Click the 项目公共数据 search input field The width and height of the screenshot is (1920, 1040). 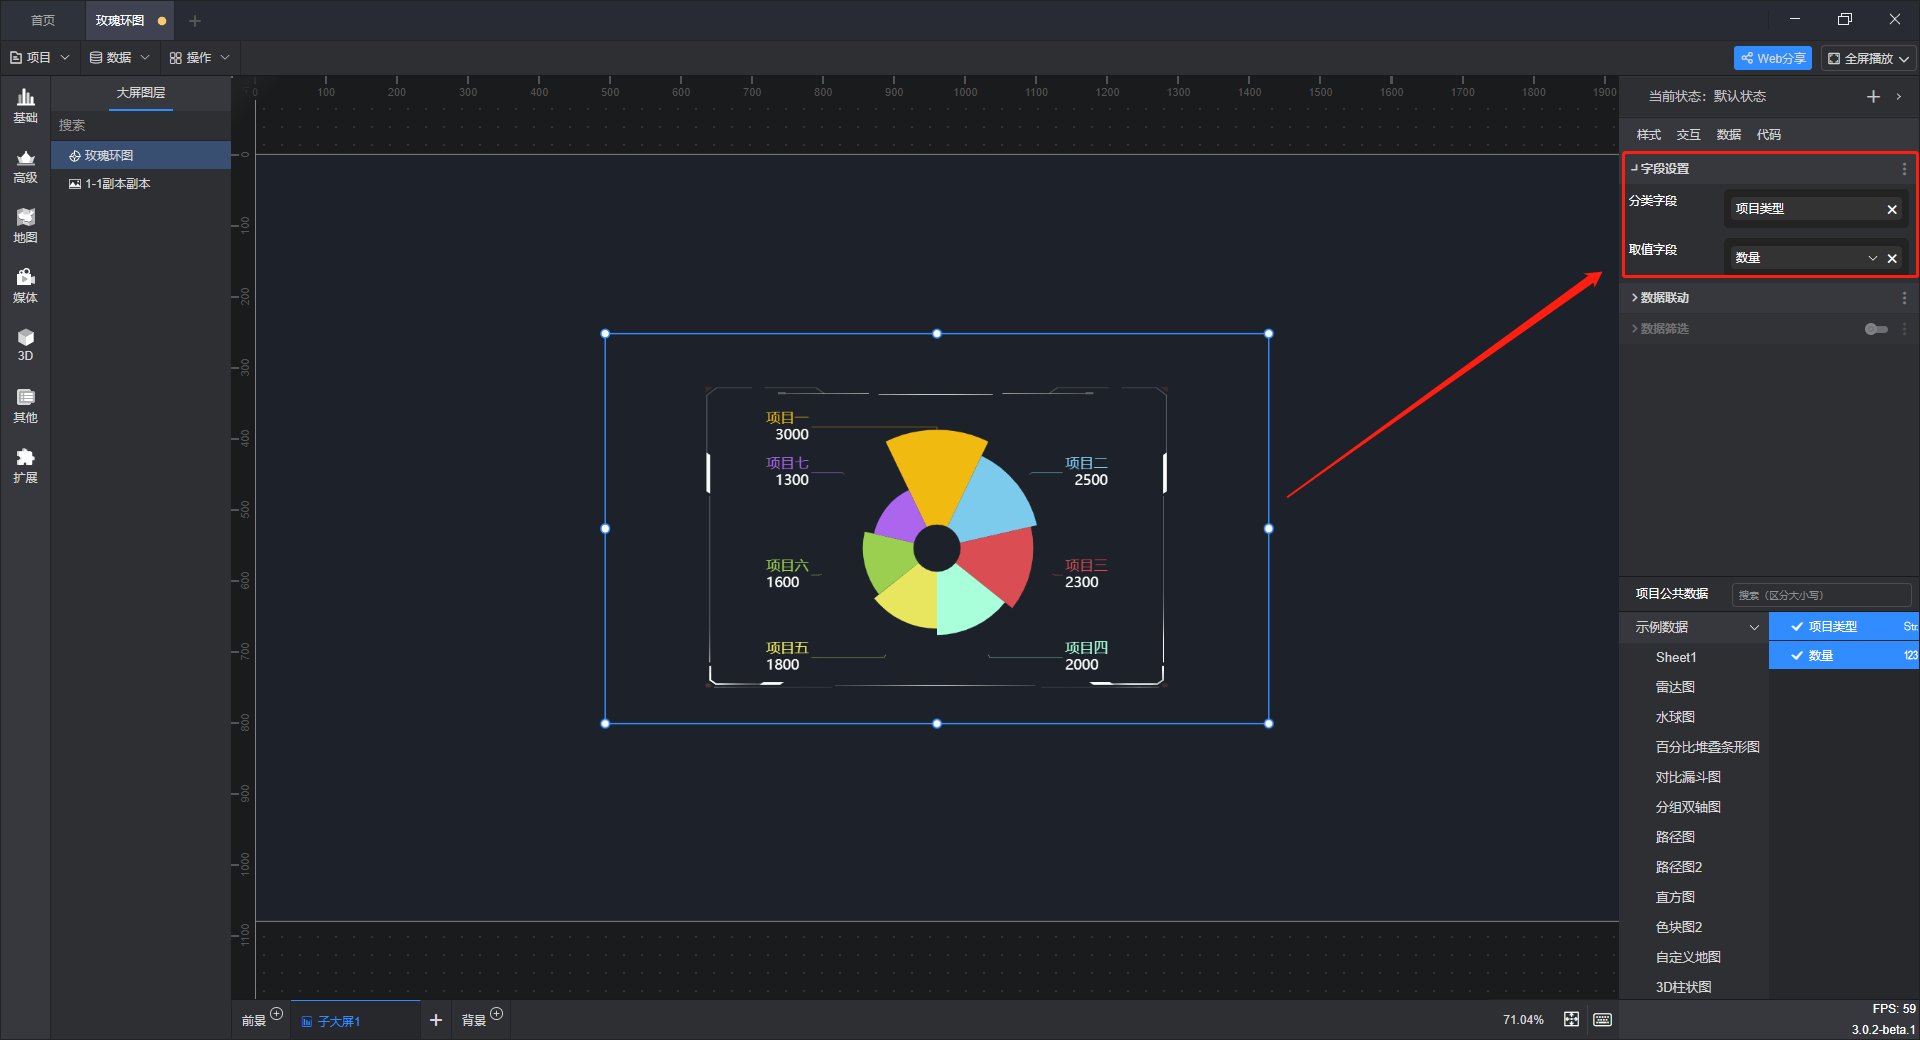click(1821, 595)
